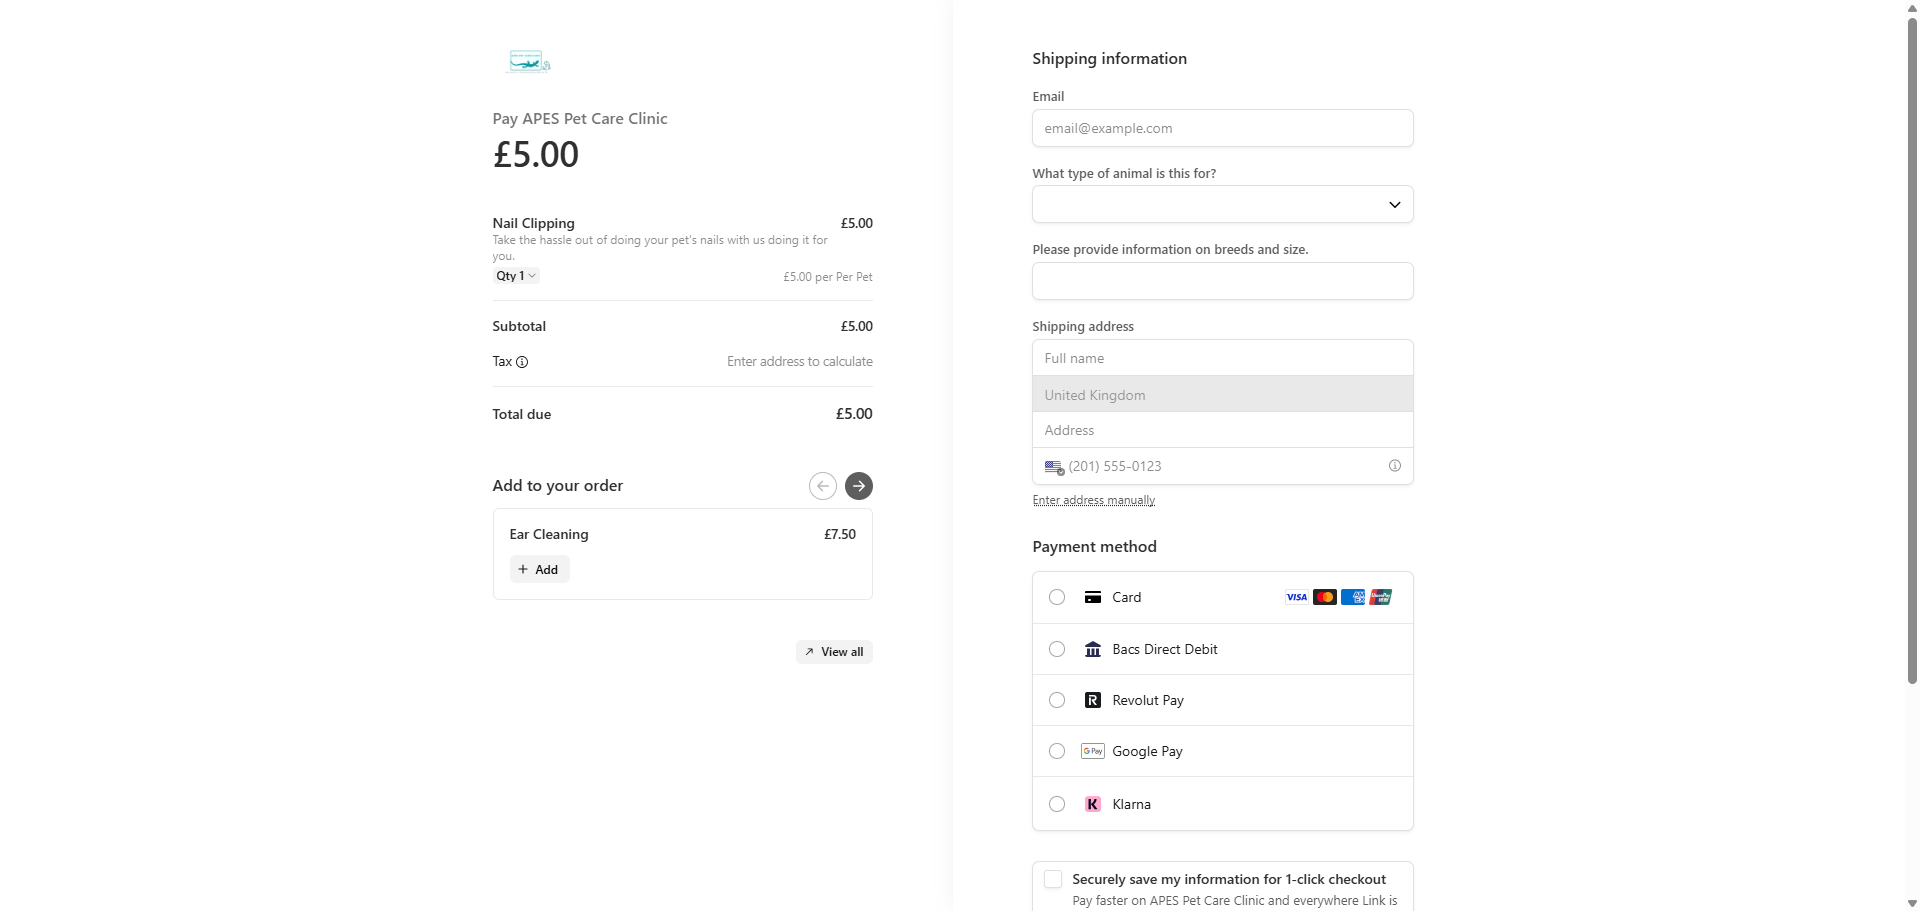
Task: Click the Klarna logo icon
Action: pos(1093,804)
